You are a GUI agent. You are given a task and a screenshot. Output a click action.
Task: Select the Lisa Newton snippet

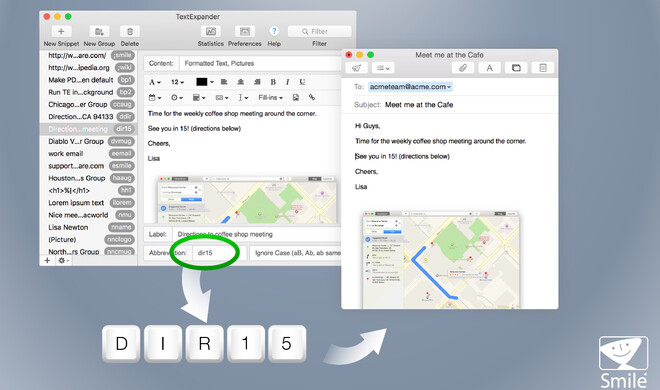[x=88, y=227]
